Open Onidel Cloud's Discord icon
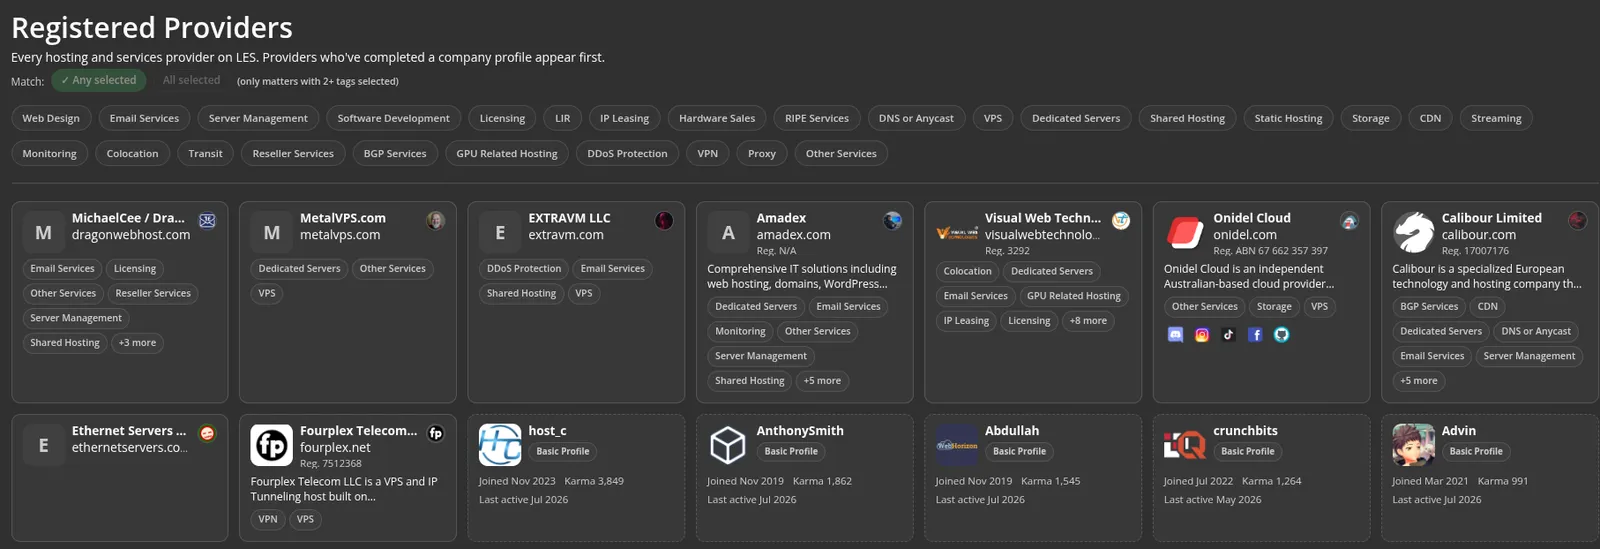Image resolution: width=1600 pixels, height=549 pixels. [1175, 335]
